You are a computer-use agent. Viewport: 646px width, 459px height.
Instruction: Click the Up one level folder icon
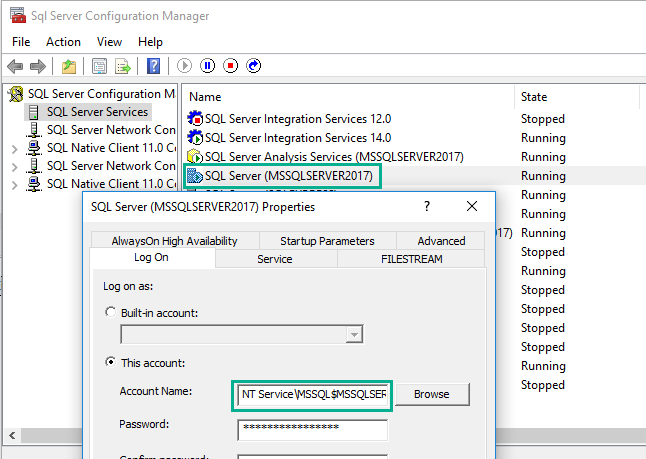[68, 67]
